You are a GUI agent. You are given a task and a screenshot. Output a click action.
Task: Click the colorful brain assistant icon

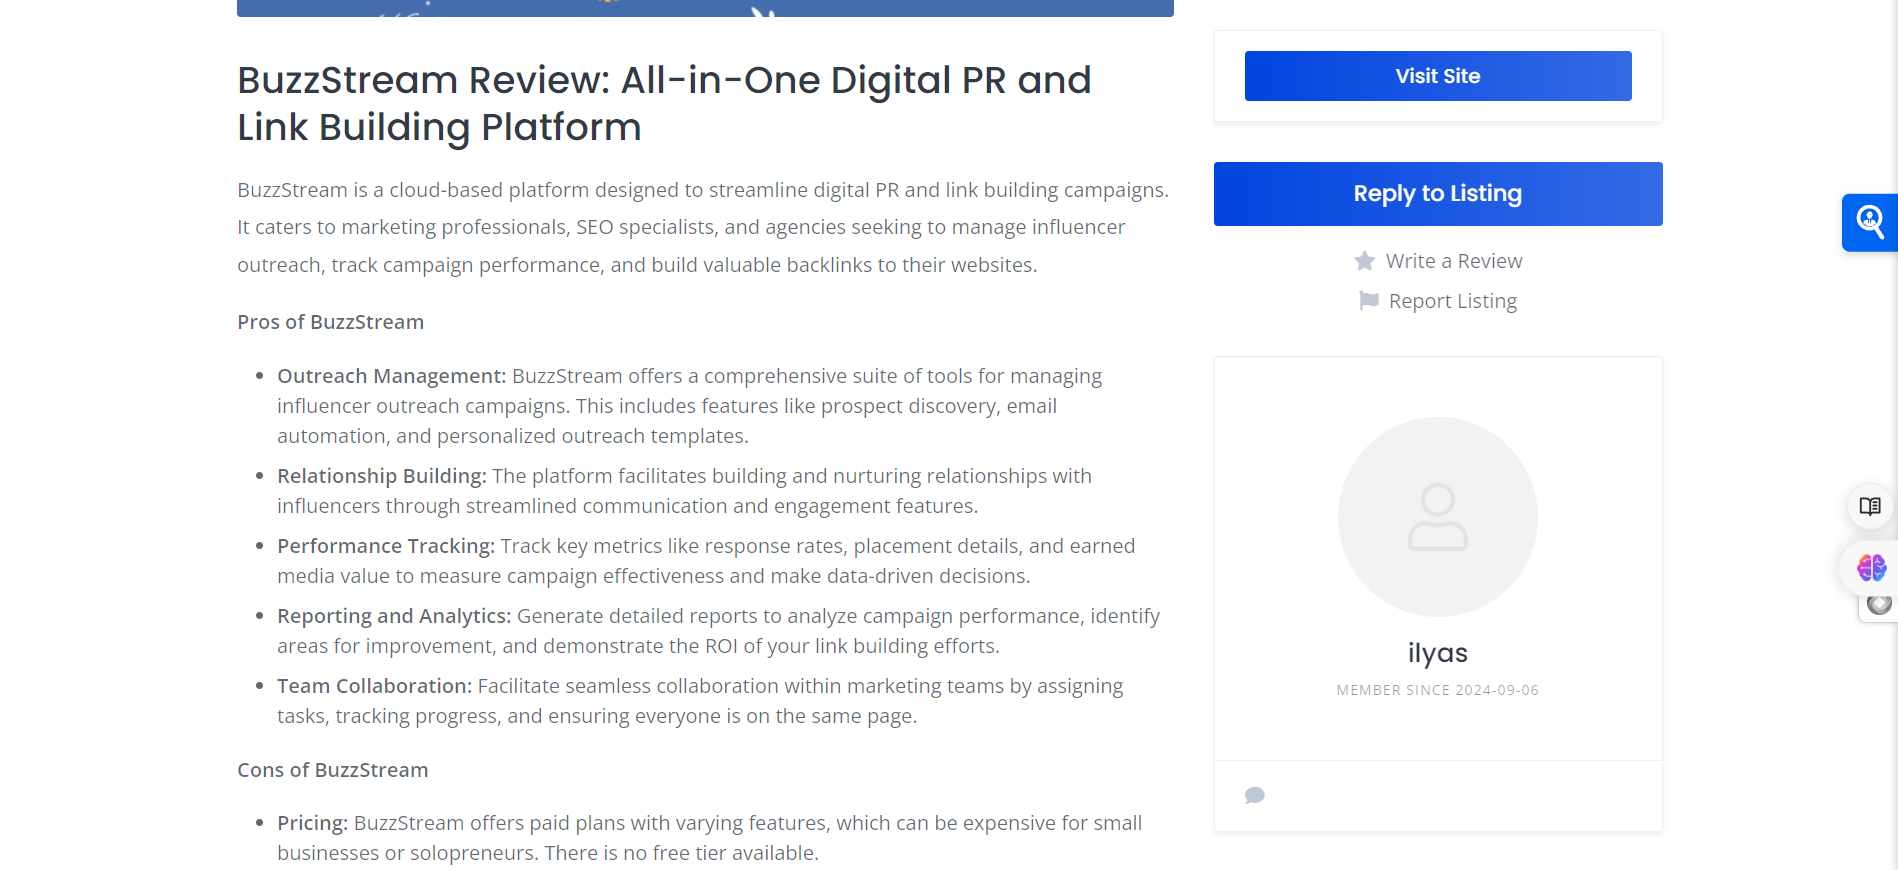pyautogui.click(x=1871, y=568)
